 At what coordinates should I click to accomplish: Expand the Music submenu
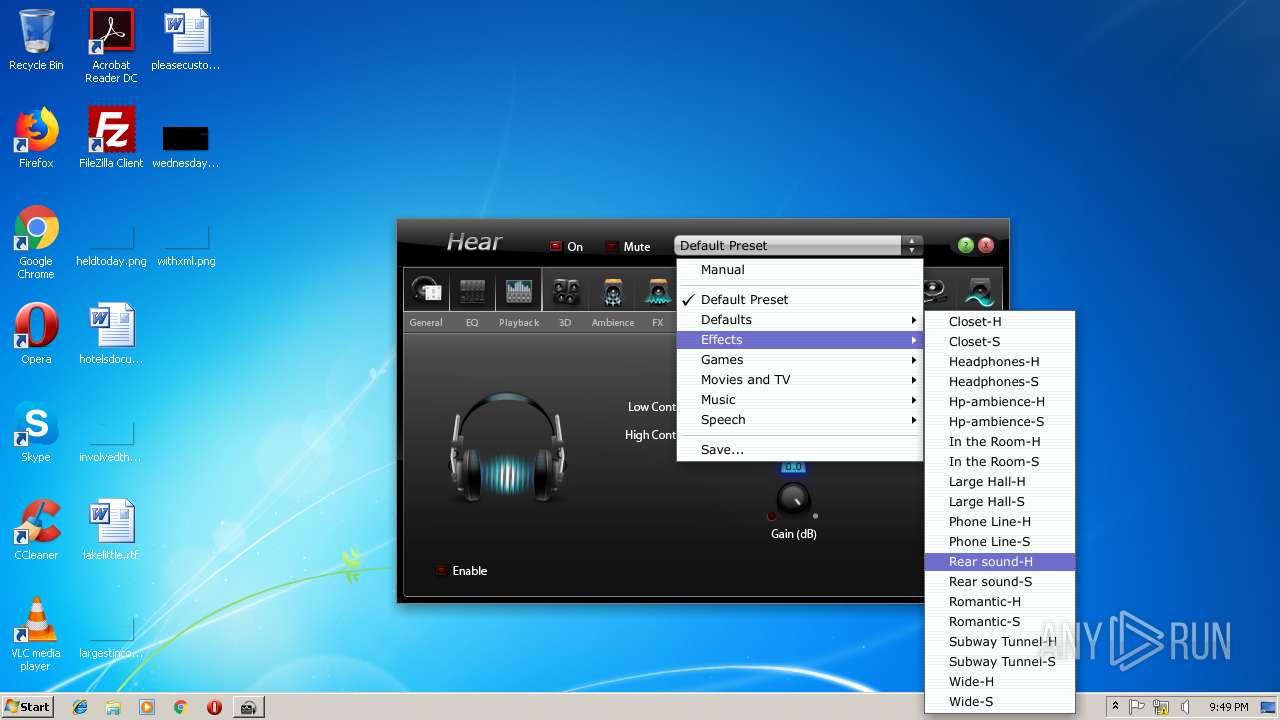pyautogui.click(x=799, y=400)
